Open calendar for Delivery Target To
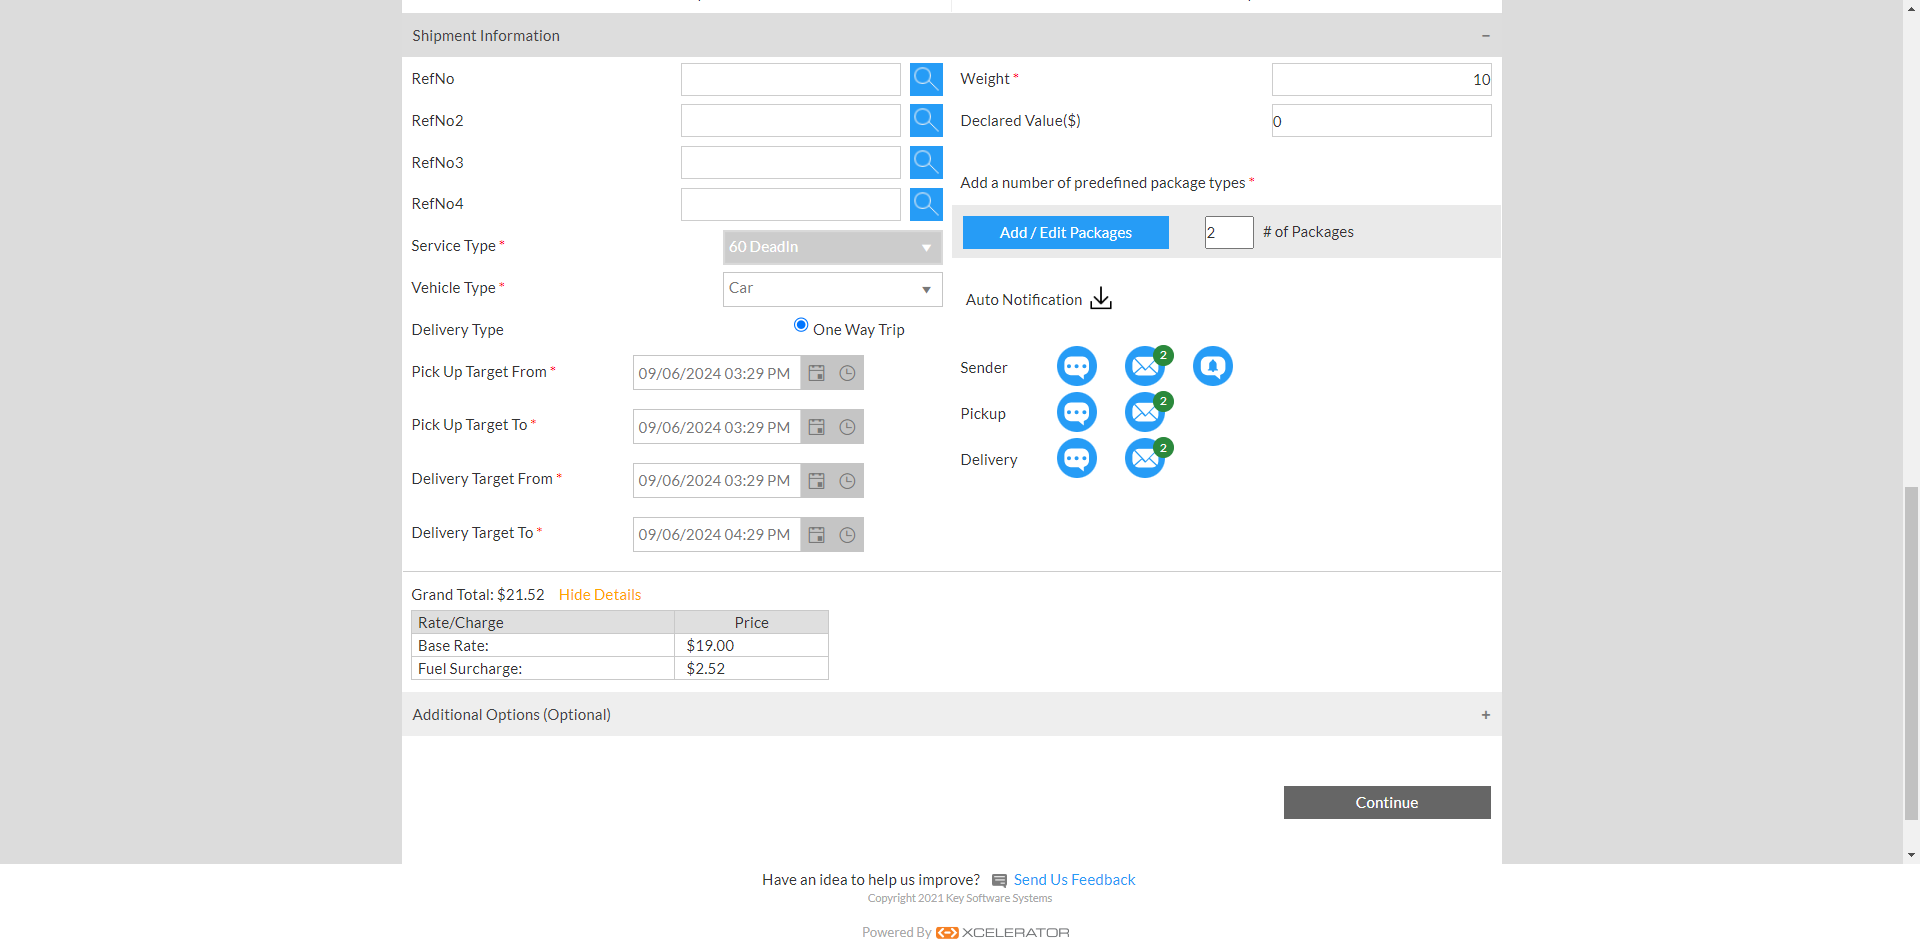Viewport: 1920px width, 945px height. [817, 535]
